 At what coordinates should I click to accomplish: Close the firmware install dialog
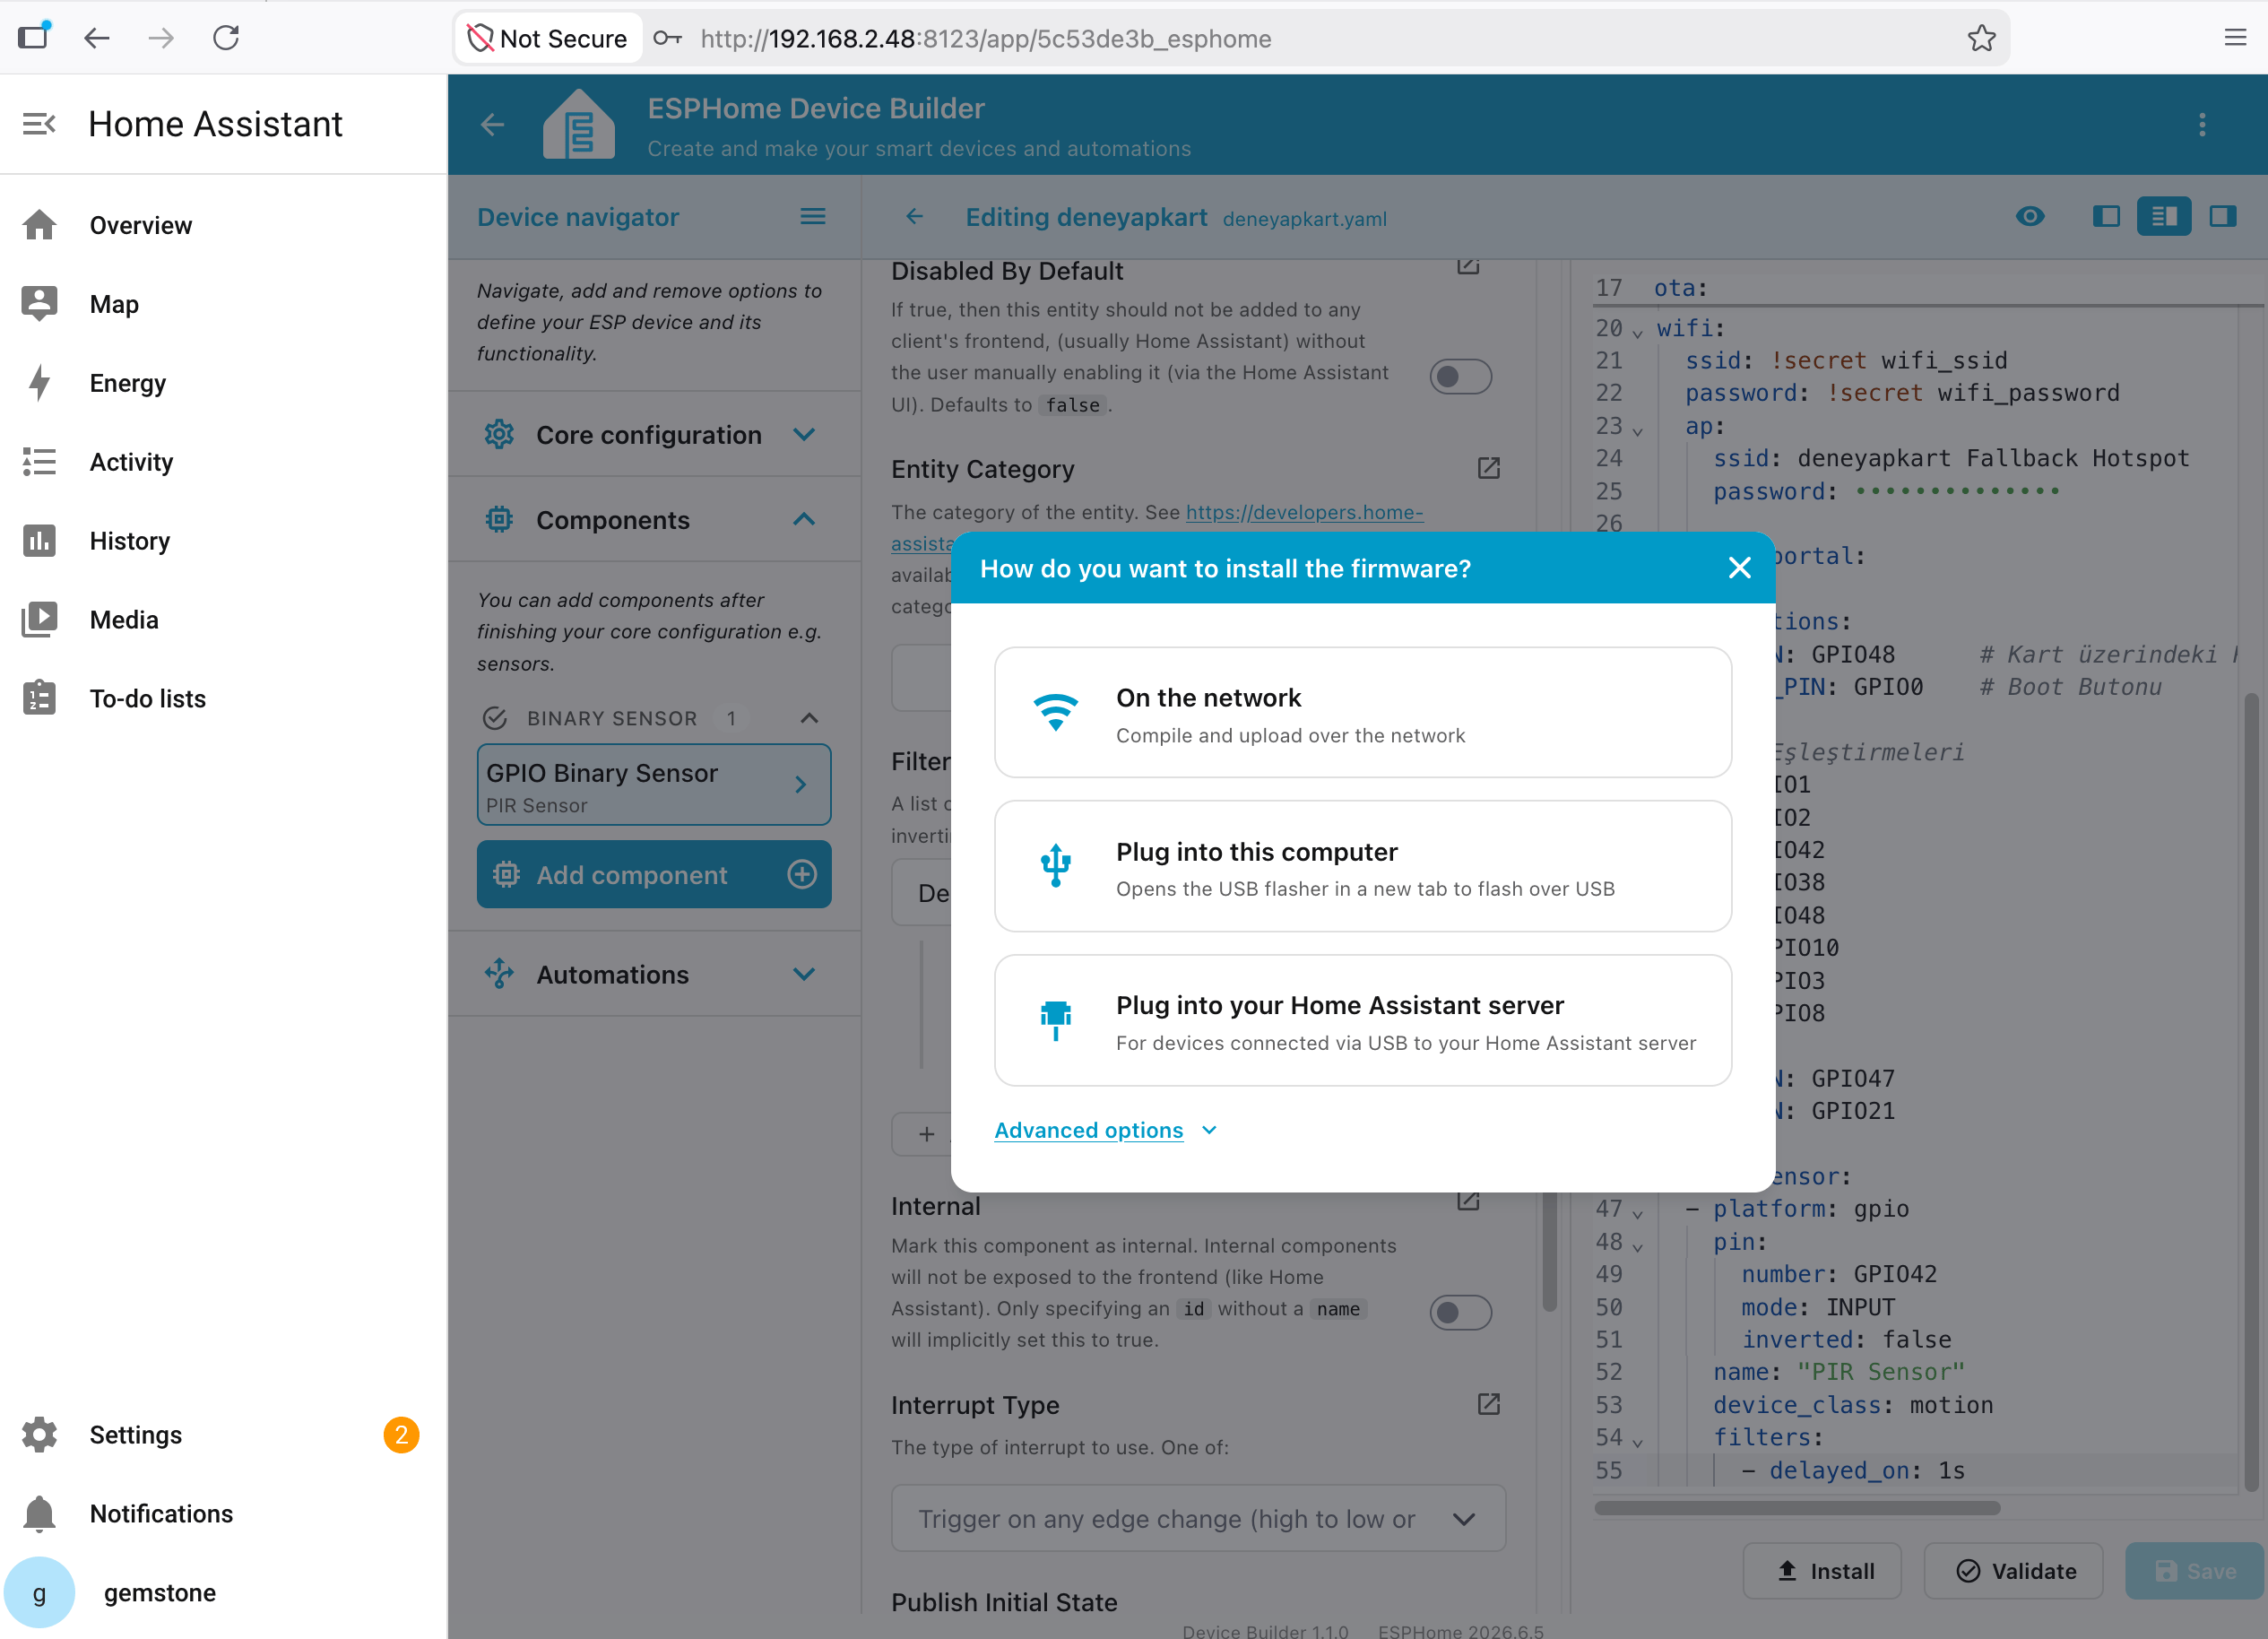pos(1739,568)
